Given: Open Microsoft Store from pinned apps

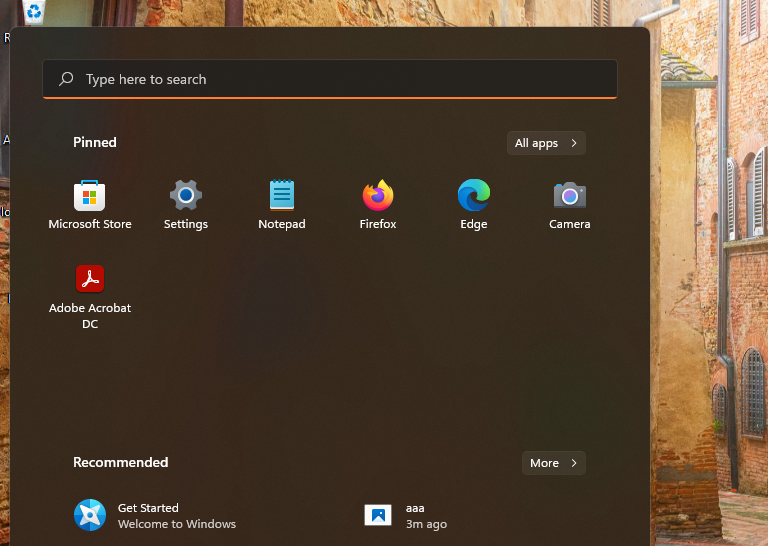Looking at the screenshot, I should point(90,205).
